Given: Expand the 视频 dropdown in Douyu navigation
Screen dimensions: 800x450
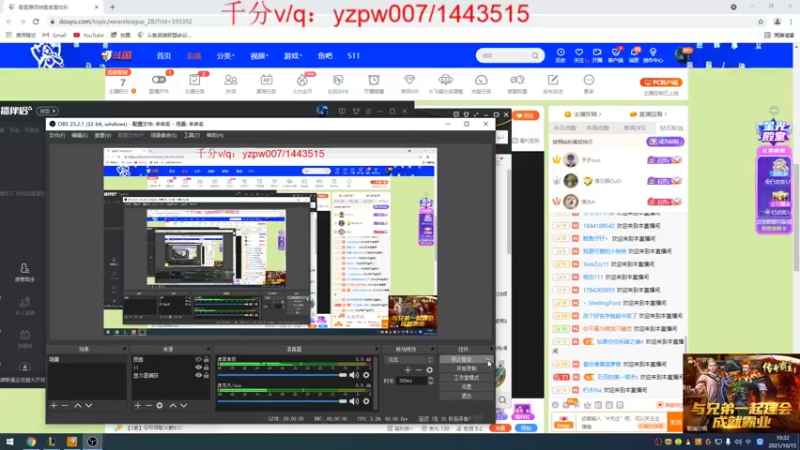Looking at the screenshot, I should [259, 56].
